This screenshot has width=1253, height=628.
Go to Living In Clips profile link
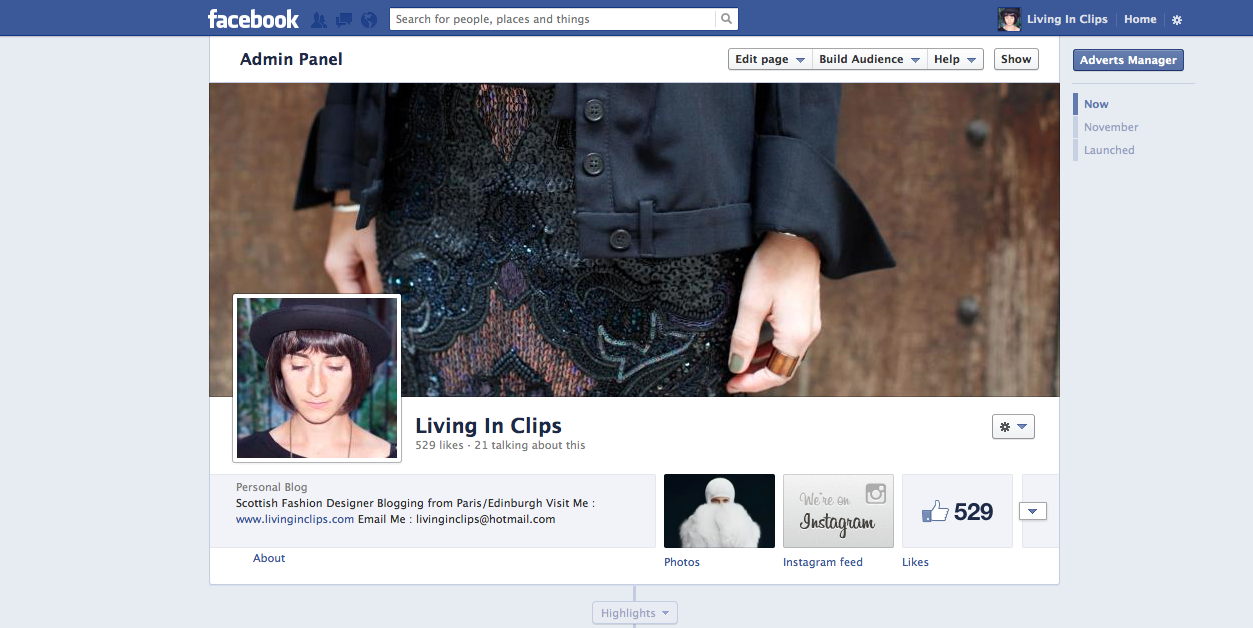click(1067, 19)
